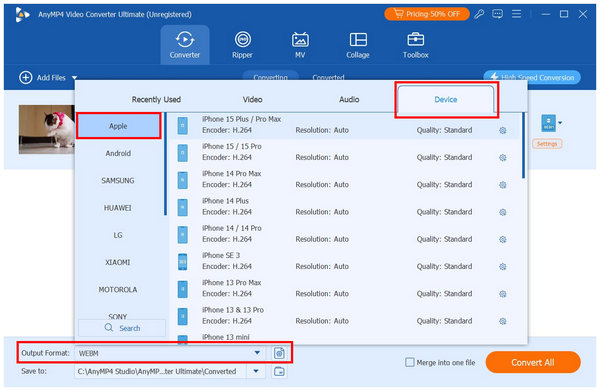
Task: Select MOTOROLA in device brand list
Action: coord(118,290)
